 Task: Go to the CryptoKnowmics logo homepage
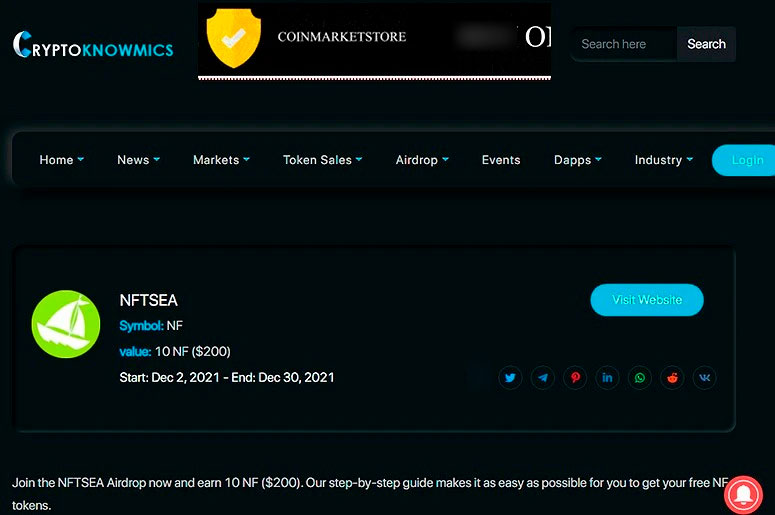(x=93, y=46)
